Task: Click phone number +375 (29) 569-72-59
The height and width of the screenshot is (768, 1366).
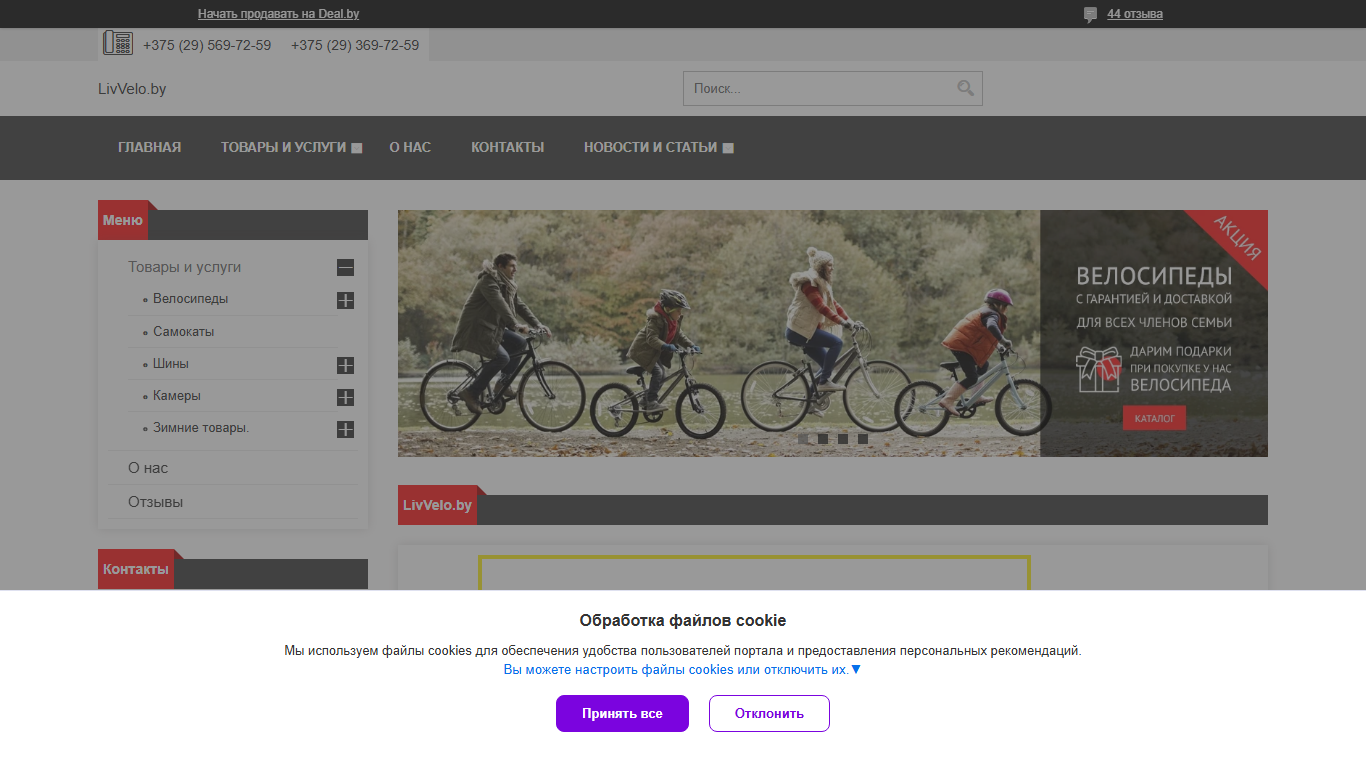Action: pos(207,45)
